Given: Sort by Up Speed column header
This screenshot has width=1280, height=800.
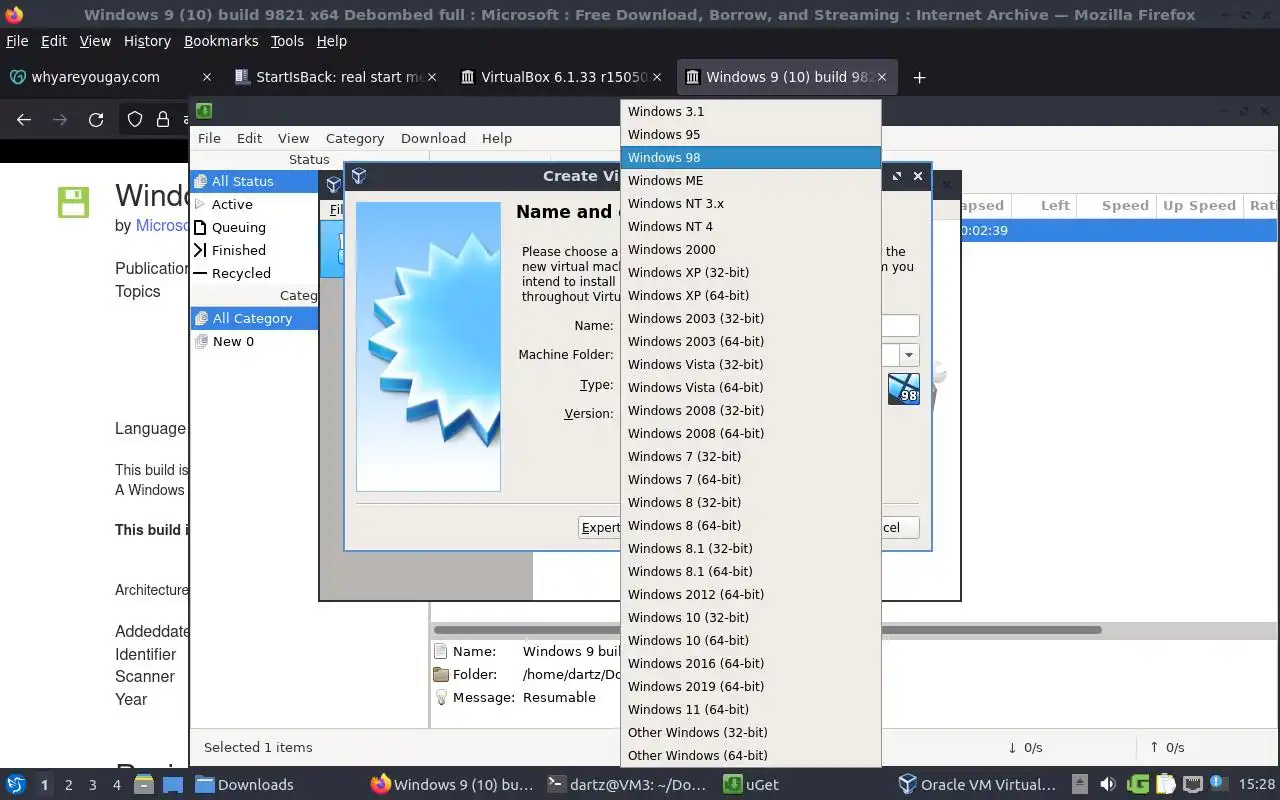Looking at the screenshot, I should coord(1199,205).
